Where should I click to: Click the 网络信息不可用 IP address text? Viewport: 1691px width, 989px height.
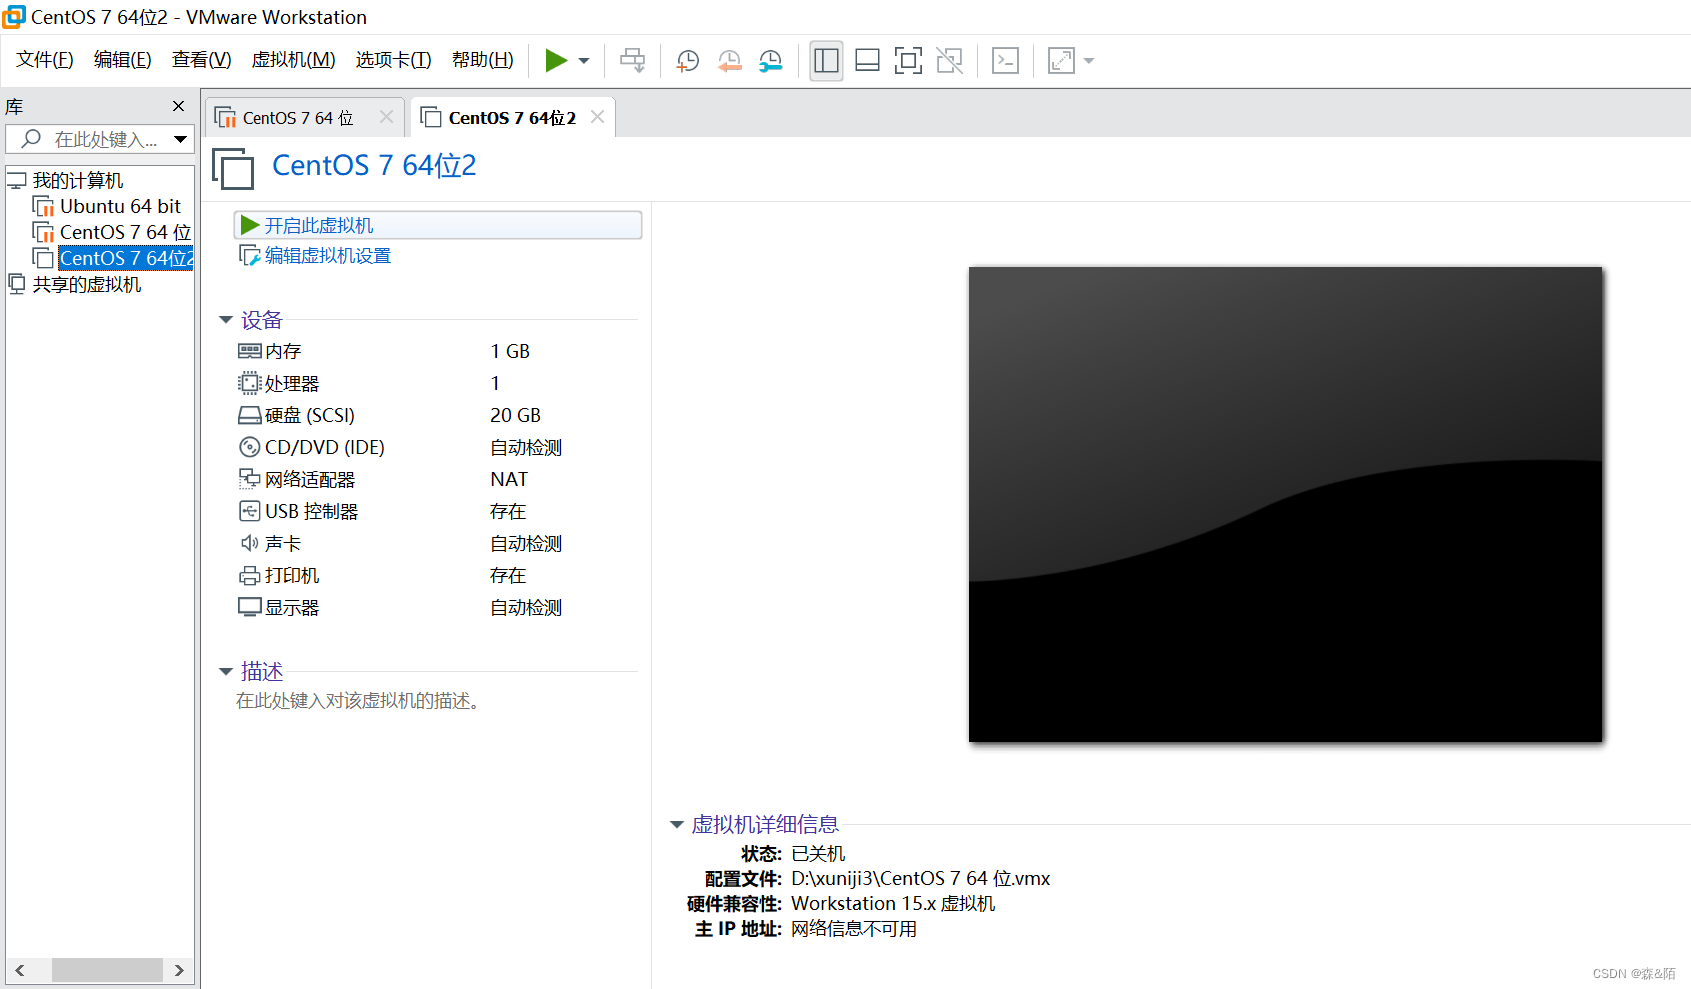854,928
